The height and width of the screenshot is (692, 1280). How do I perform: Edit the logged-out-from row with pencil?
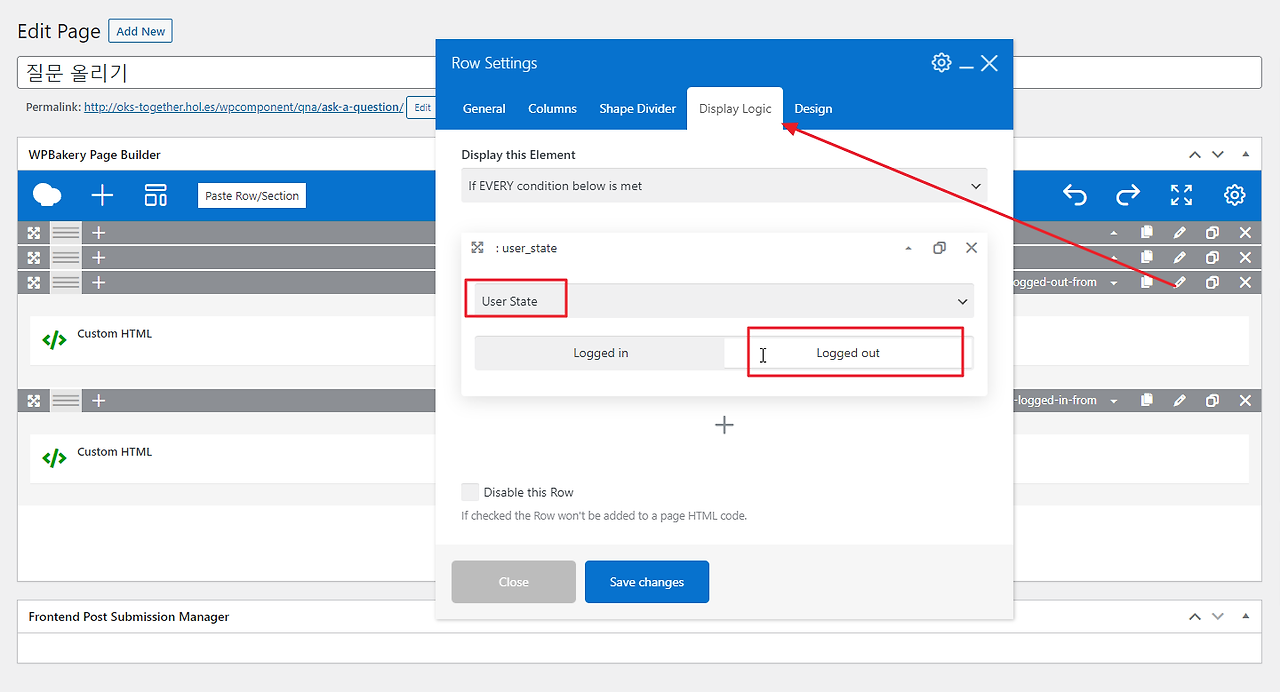1180,282
